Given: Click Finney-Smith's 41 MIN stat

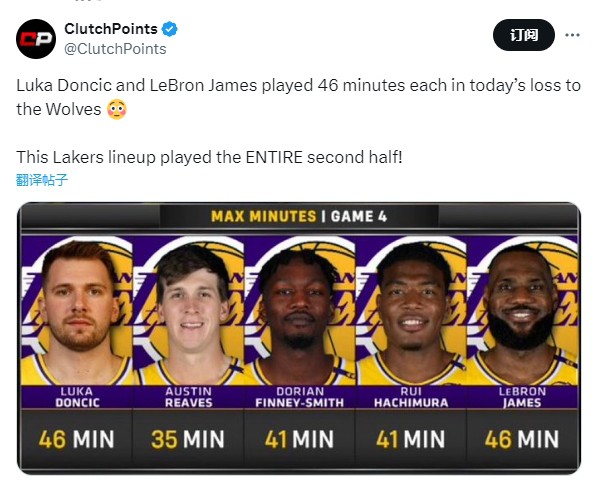Looking at the screenshot, I should (299, 439).
